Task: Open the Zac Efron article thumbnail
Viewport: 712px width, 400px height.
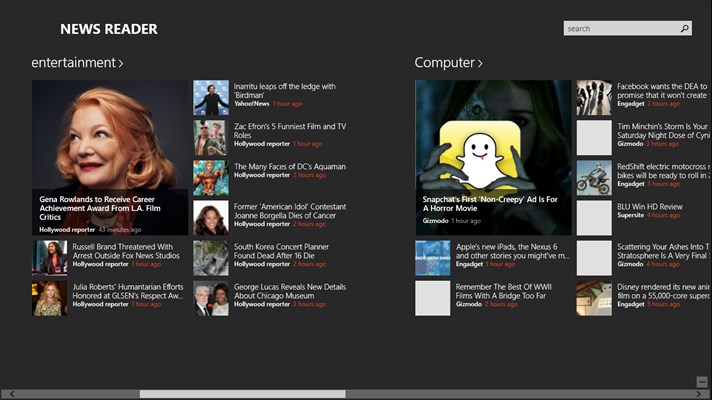Action: (x=211, y=138)
